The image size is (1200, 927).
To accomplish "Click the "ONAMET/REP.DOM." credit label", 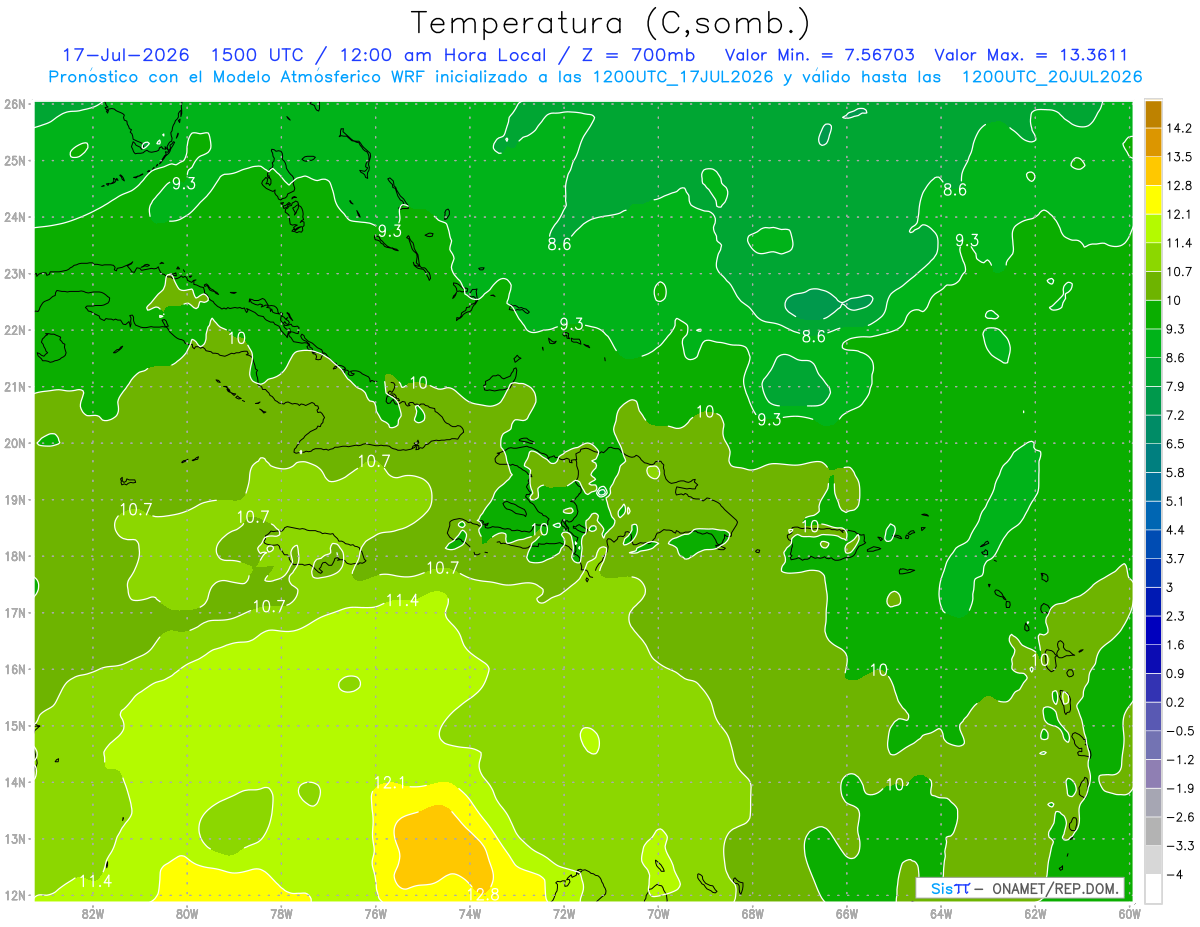I will tap(1054, 888).
